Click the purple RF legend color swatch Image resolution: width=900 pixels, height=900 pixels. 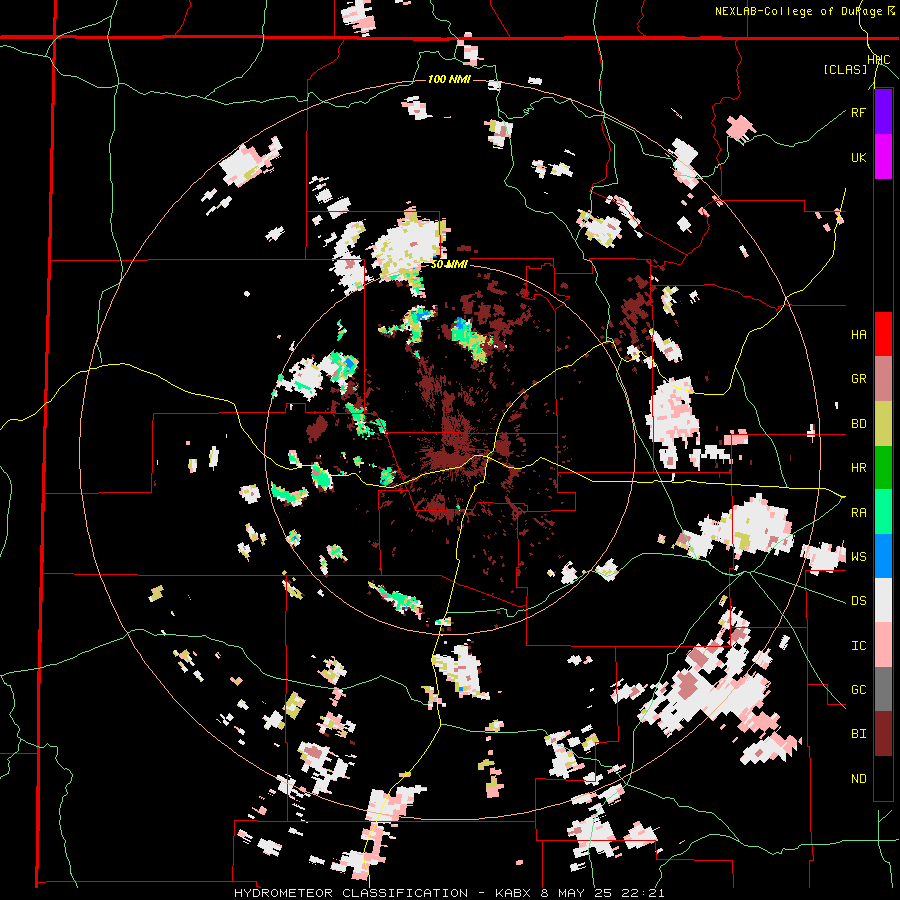883,112
